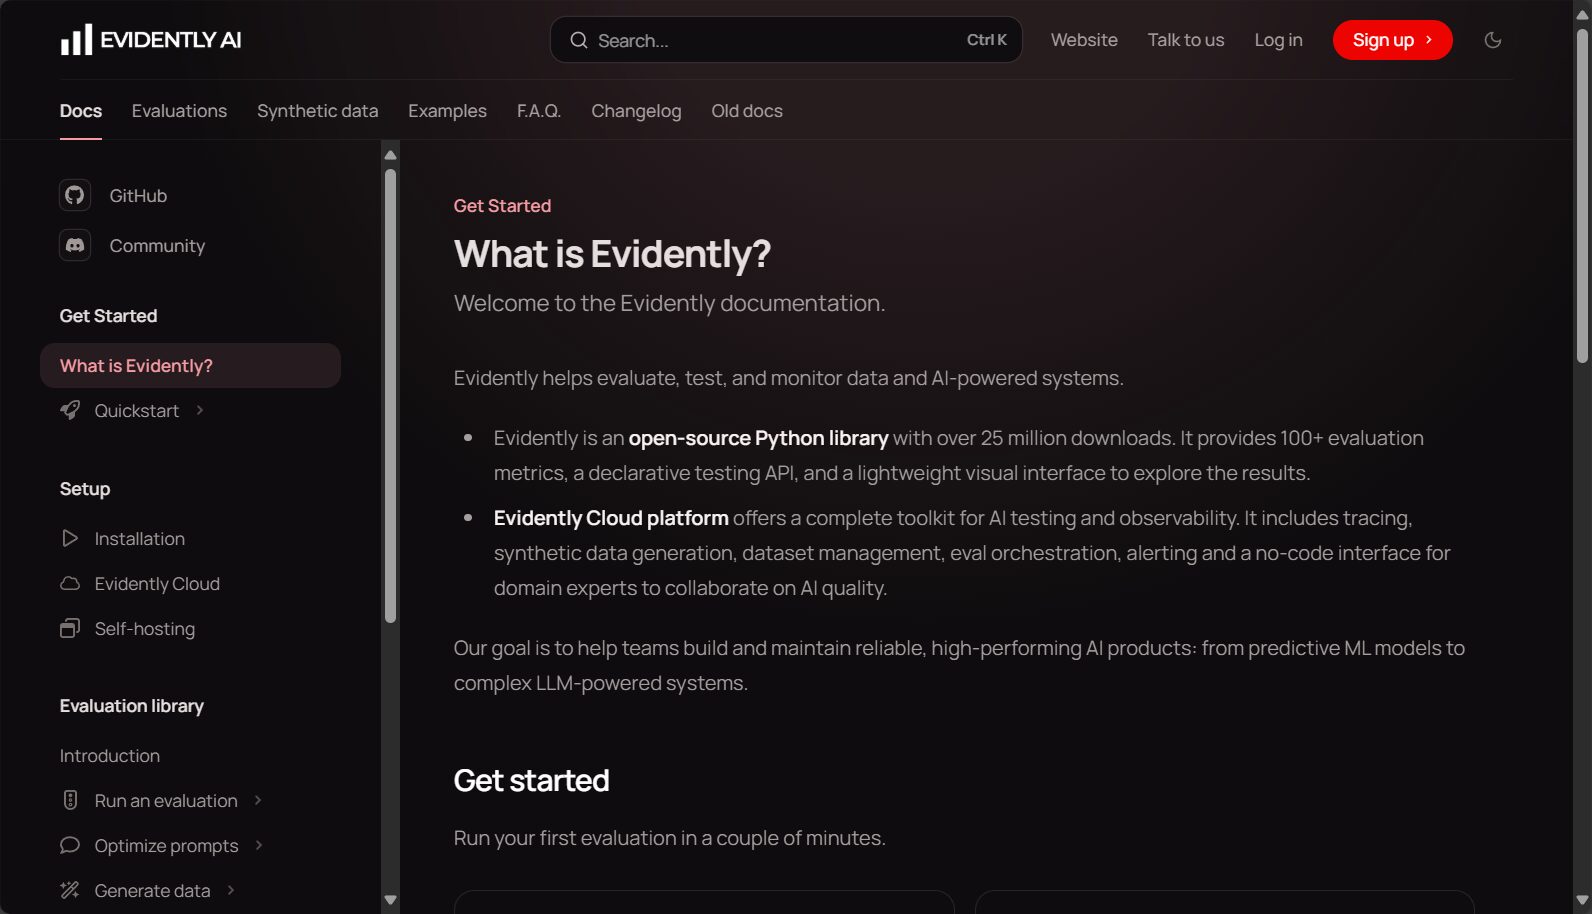Open the Evidently Cloud sidebar link

[x=157, y=583]
